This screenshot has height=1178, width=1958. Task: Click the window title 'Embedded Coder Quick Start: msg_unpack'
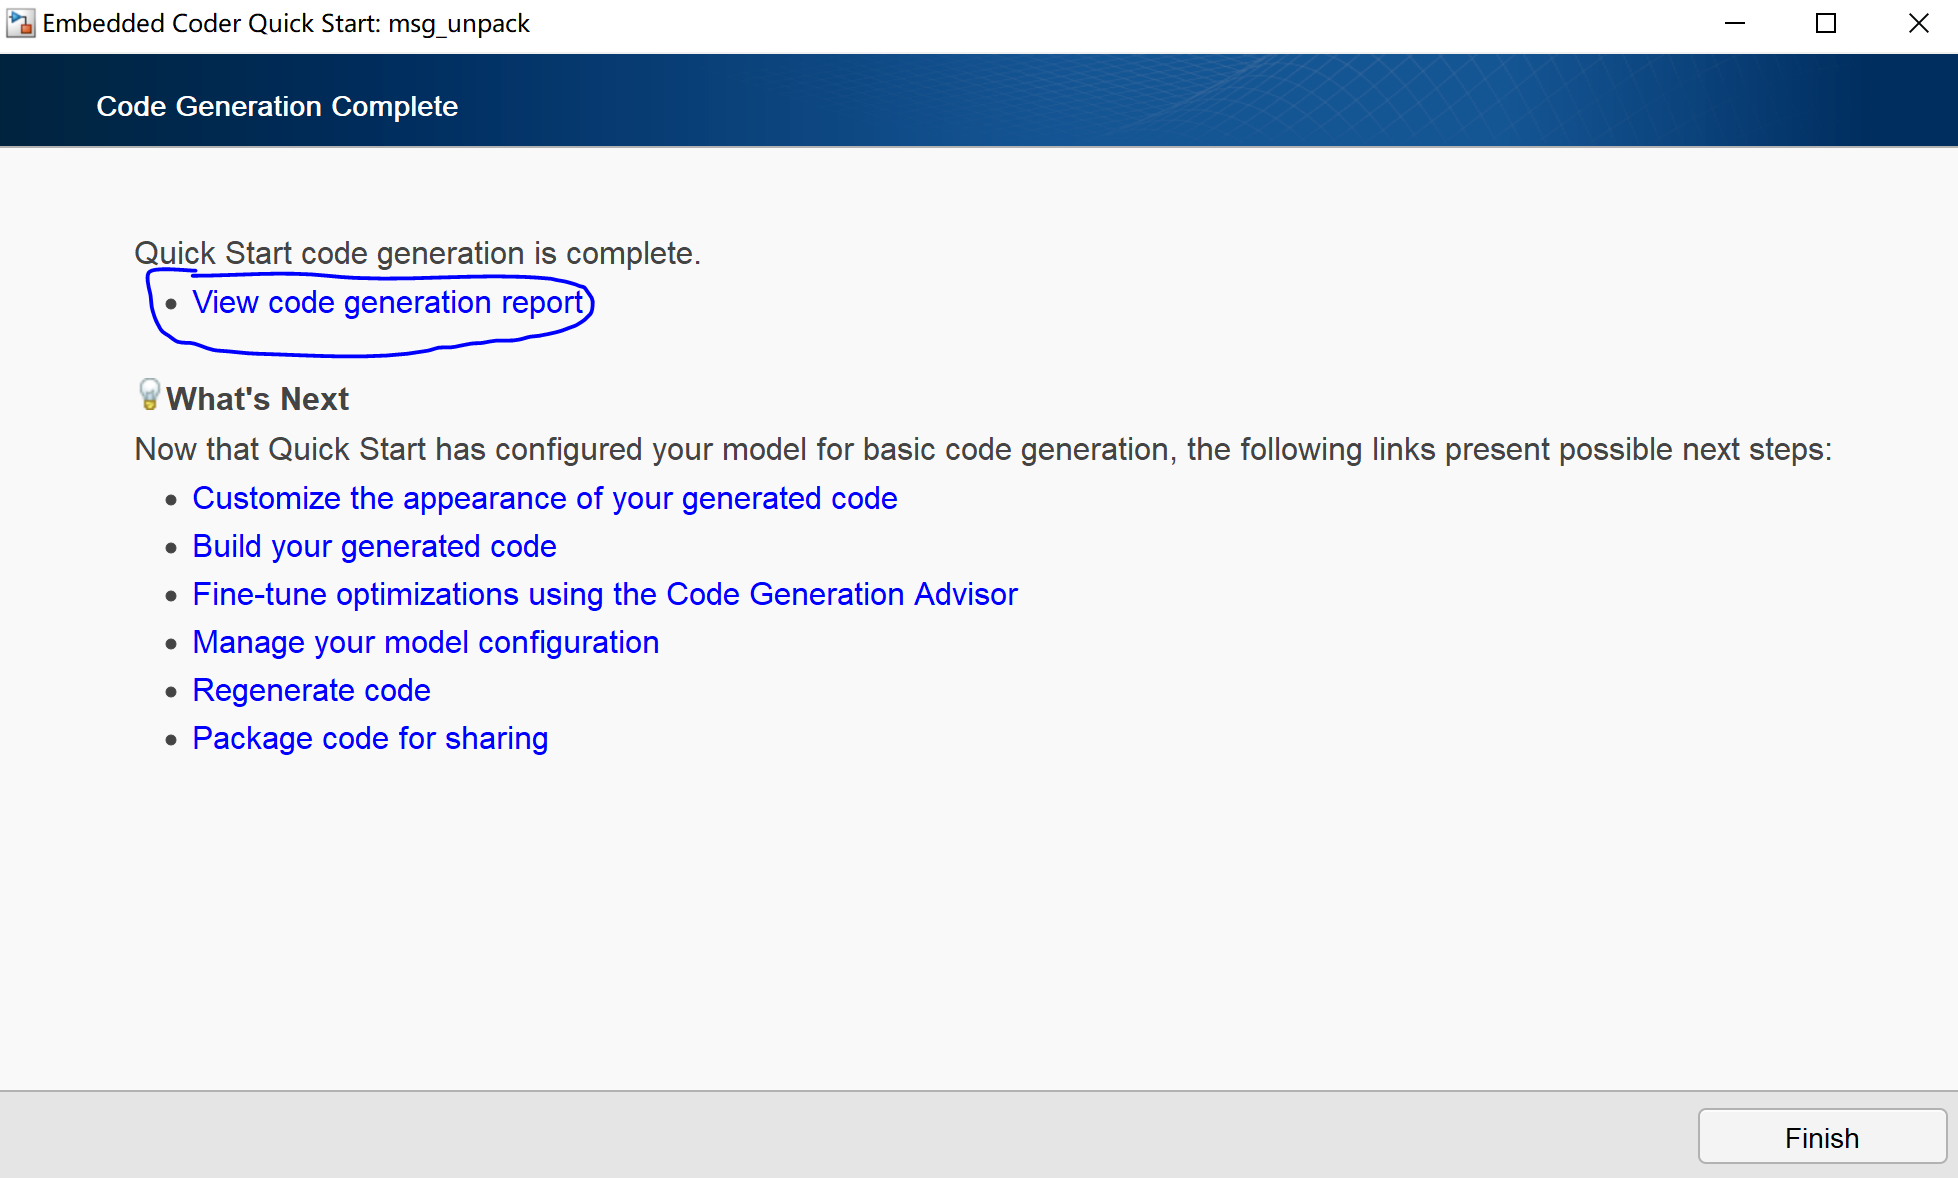tap(286, 23)
